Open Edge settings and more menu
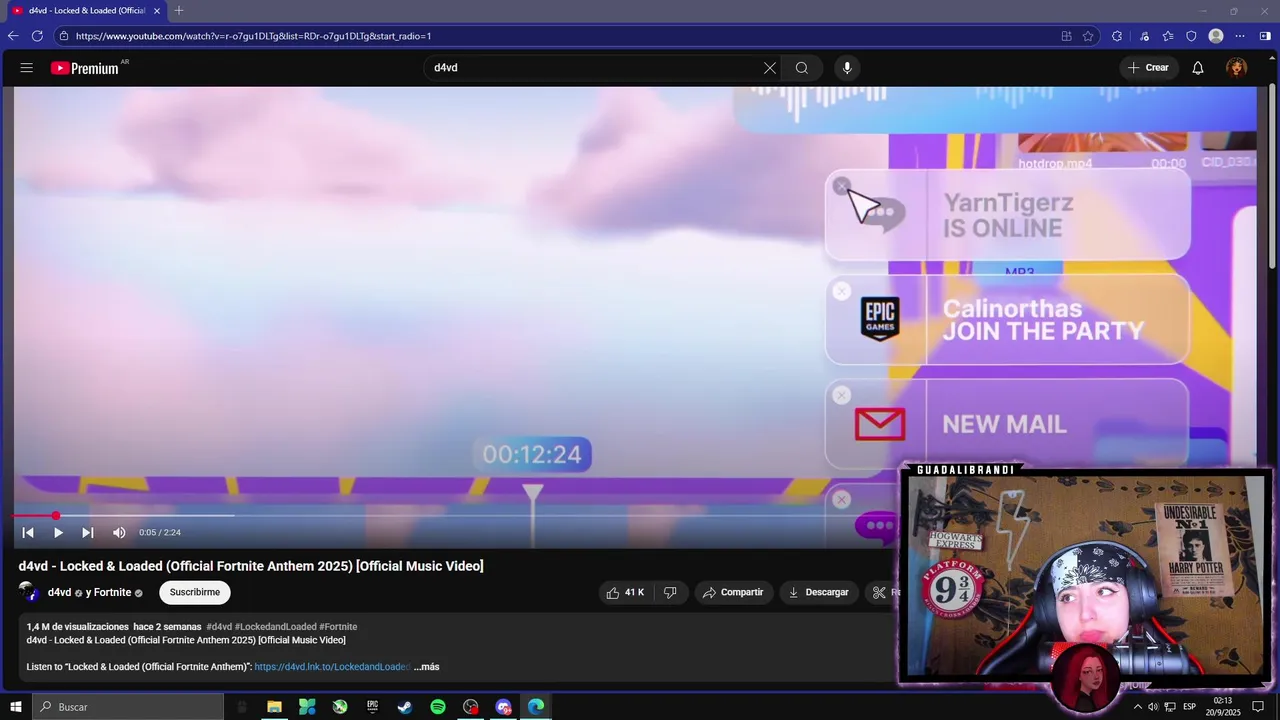The height and width of the screenshot is (720, 1280). pyautogui.click(x=1240, y=36)
